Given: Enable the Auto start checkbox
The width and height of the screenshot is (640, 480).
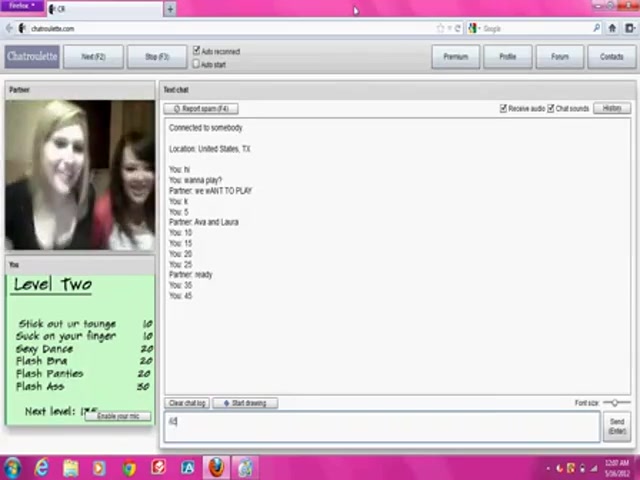Looking at the screenshot, I should [x=197, y=64].
